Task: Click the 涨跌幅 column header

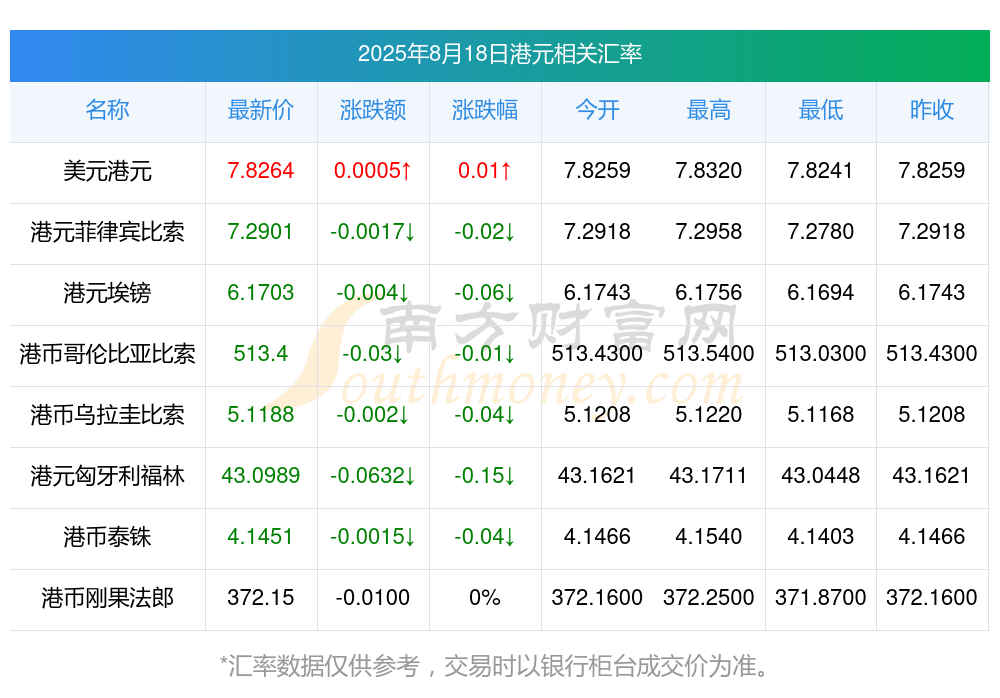Action: [485, 110]
